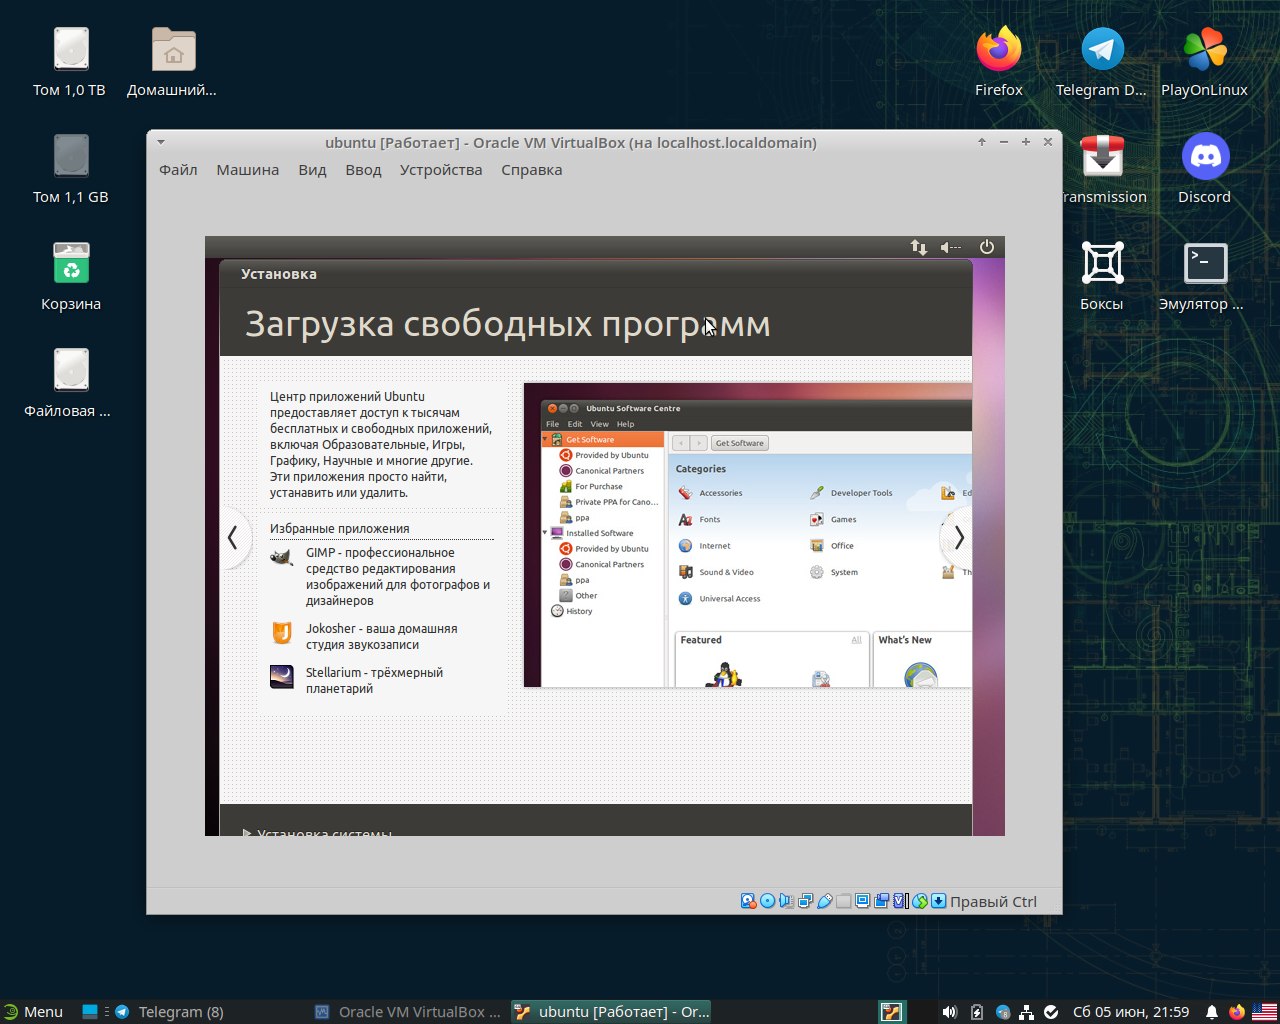Open the Справка menu
This screenshot has width=1280, height=1024.
[x=531, y=170]
